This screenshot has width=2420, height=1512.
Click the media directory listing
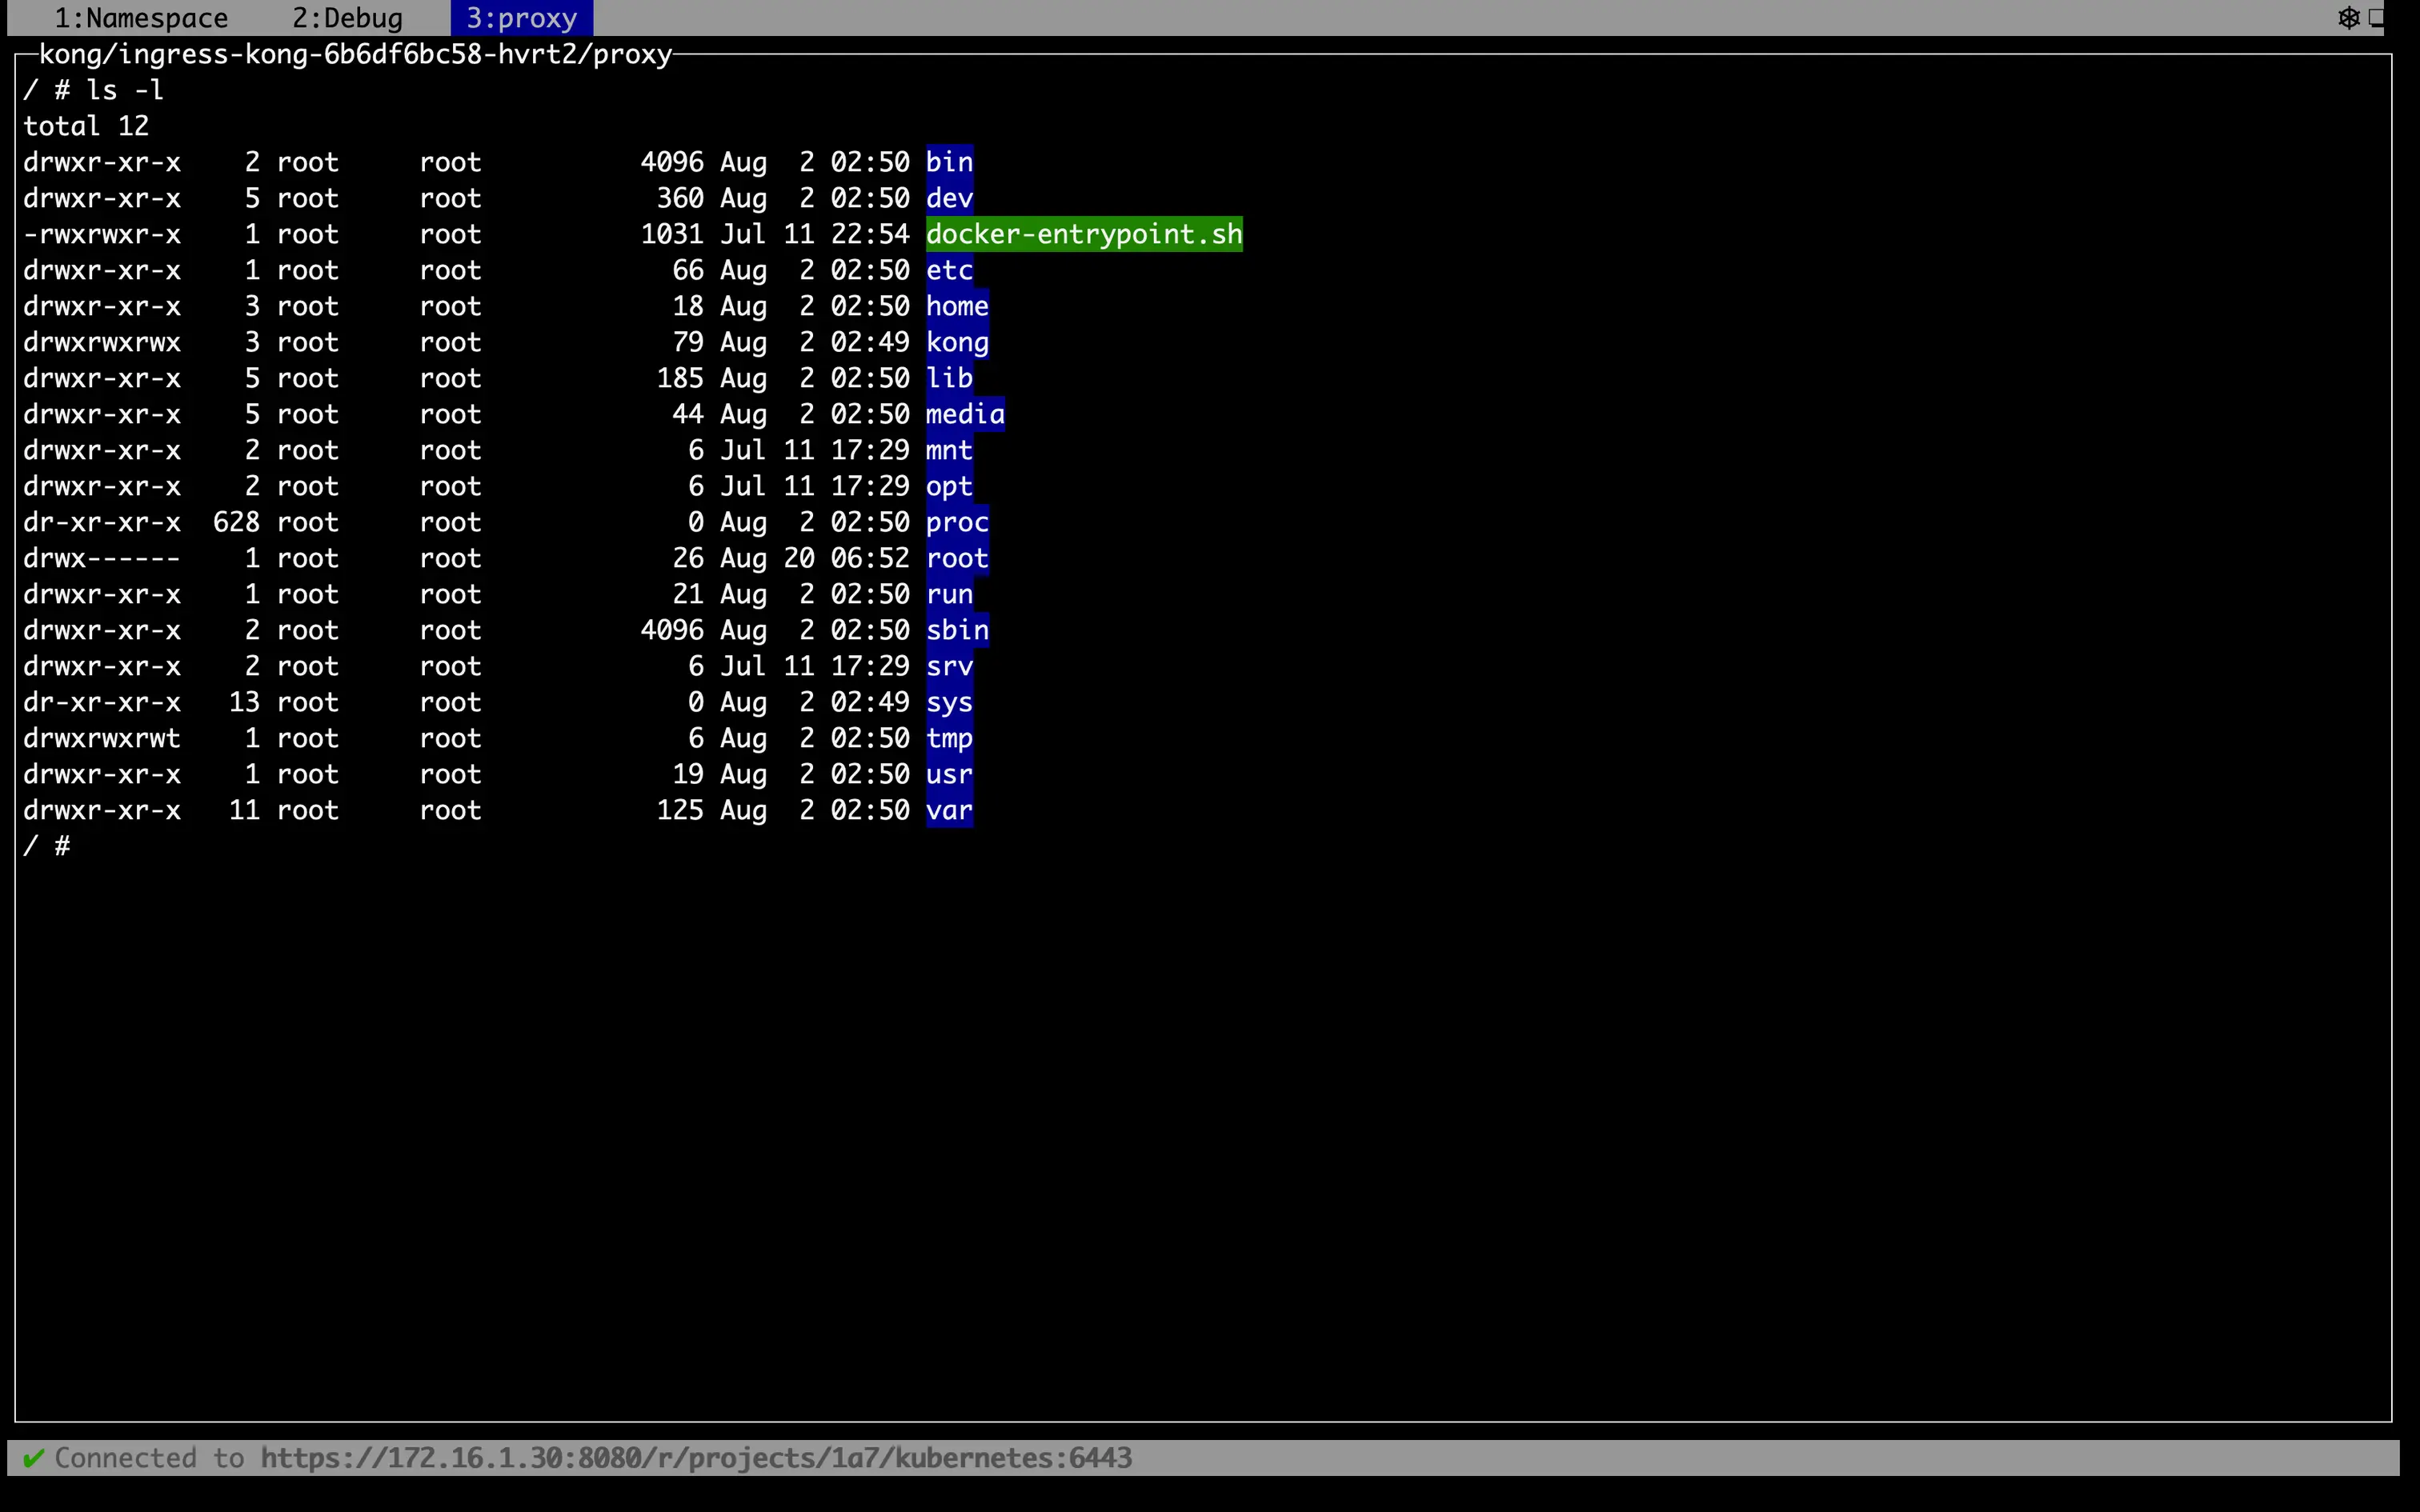[965, 414]
